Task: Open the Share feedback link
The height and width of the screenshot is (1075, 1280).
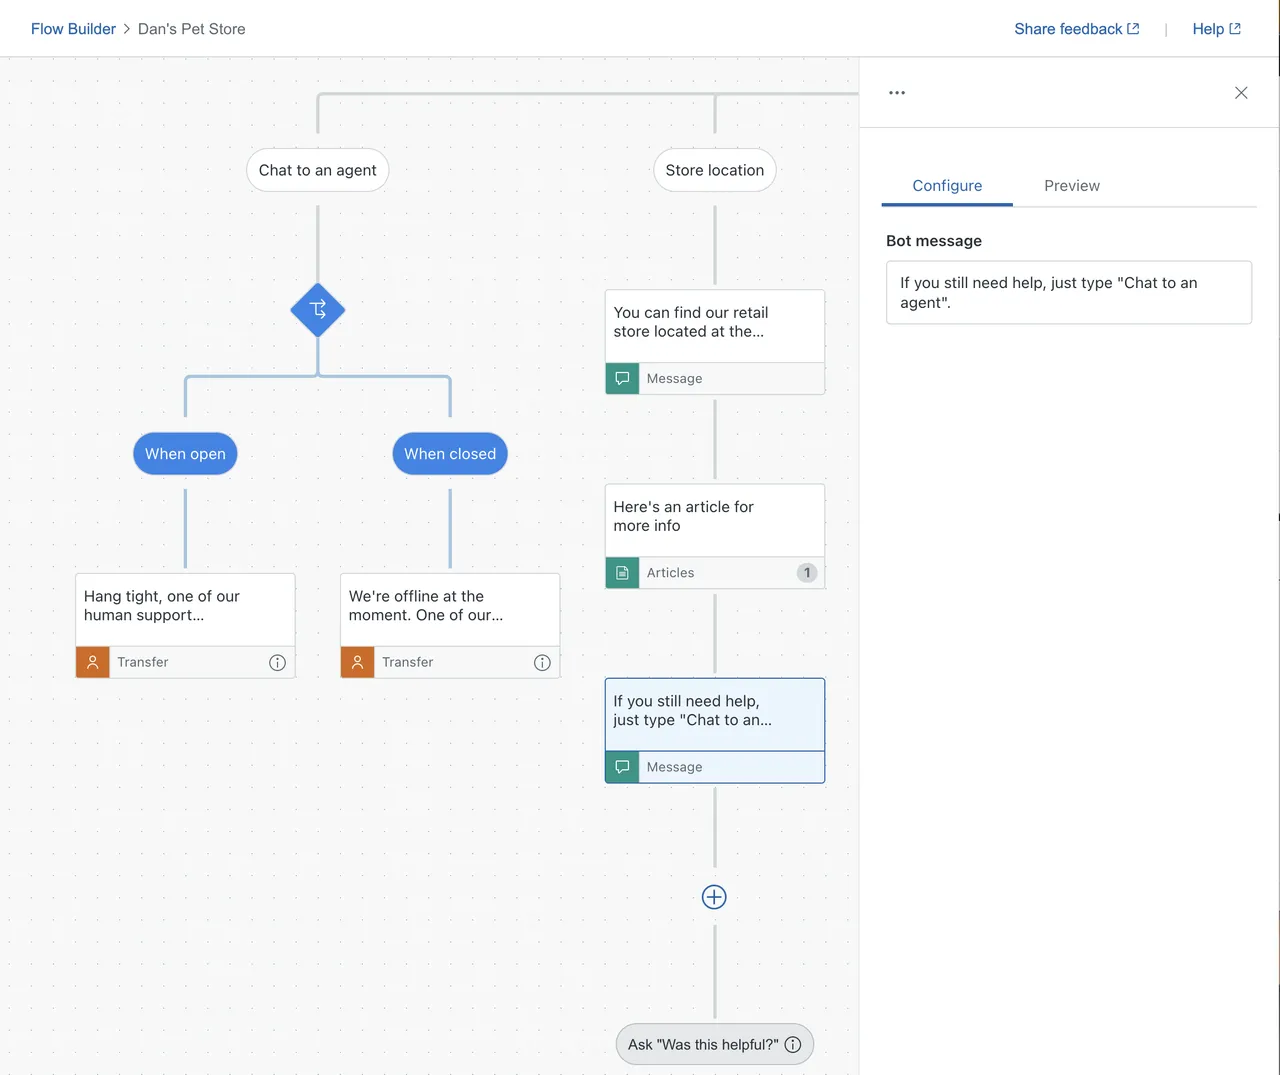Action: click(1076, 29)
